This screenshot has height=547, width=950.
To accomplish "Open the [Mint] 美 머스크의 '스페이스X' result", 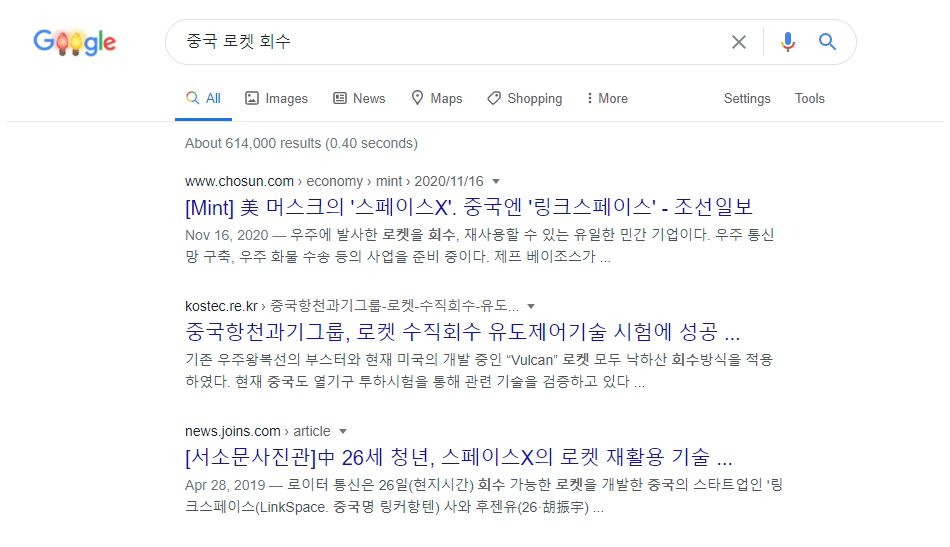I will 468,208.
